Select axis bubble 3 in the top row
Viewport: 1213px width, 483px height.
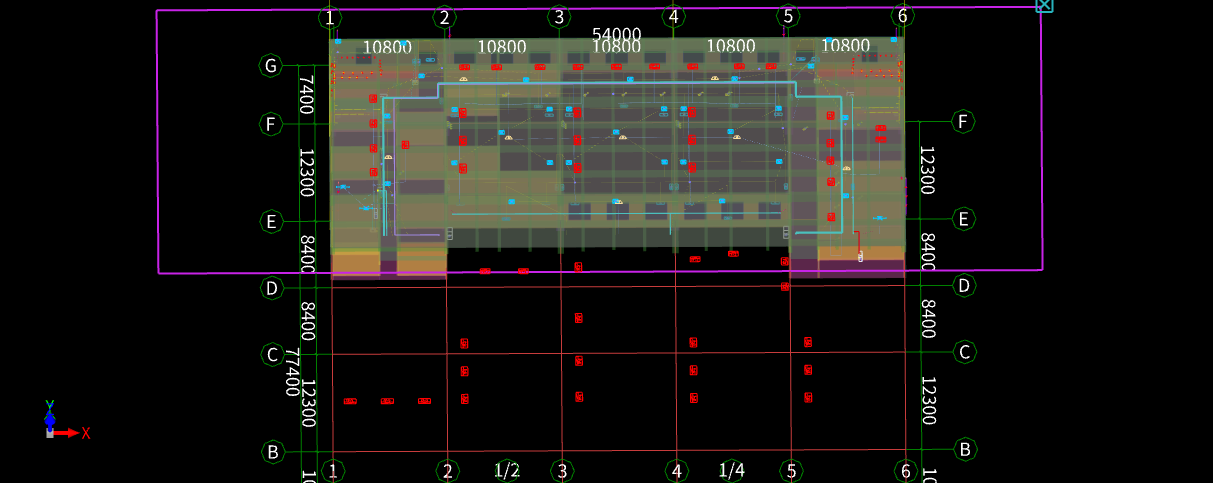click(560, 16)
